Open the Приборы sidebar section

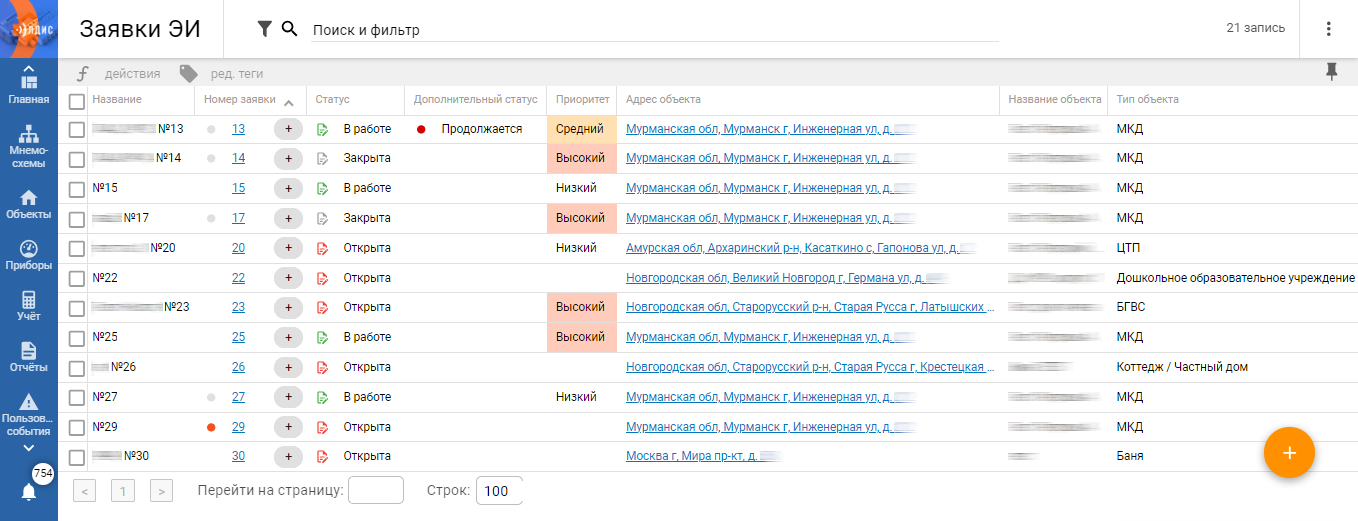[29, 256]
